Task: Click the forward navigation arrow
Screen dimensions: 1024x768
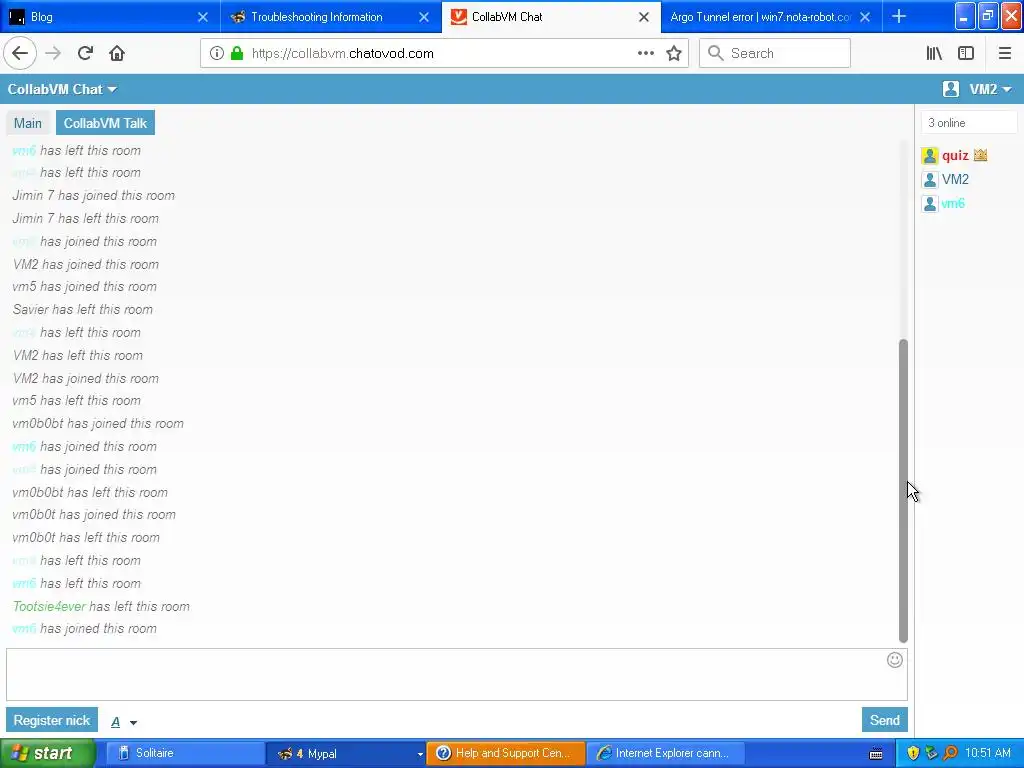Action: click(53, 54)
